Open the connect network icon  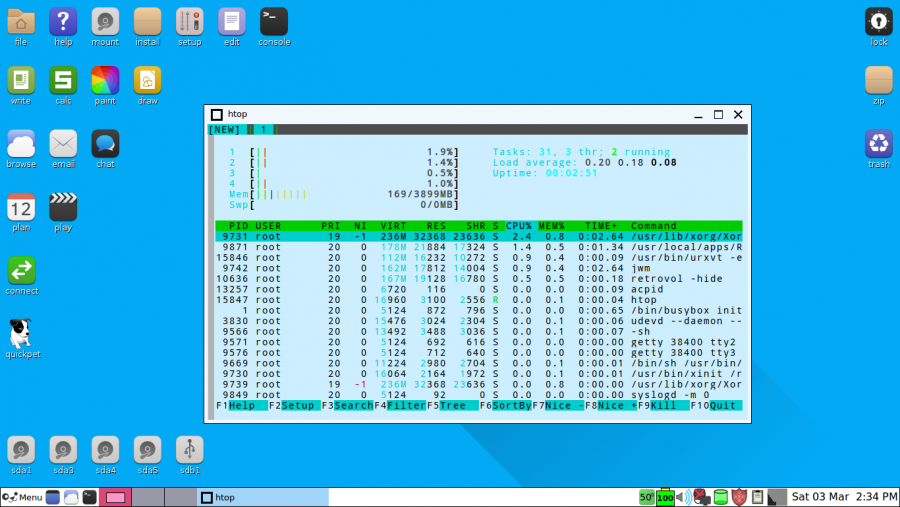point(21,270)
